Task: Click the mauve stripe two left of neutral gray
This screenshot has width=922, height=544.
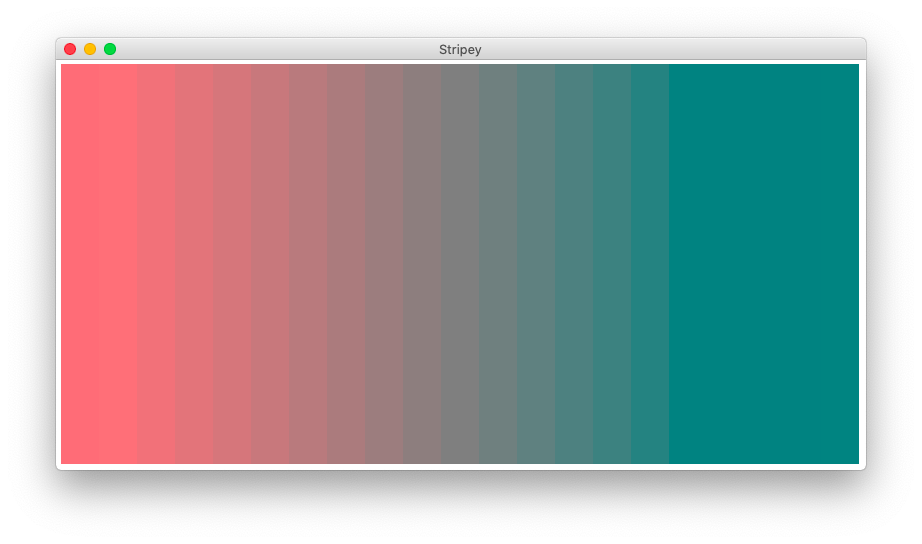Action: (384, 263)
